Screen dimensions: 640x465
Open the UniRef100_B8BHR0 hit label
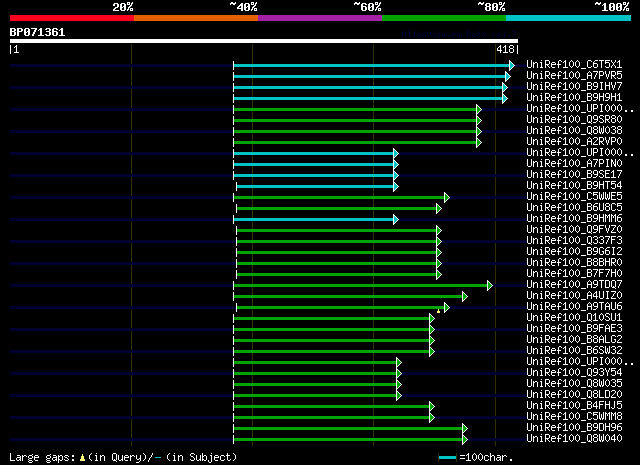[574, 263]
